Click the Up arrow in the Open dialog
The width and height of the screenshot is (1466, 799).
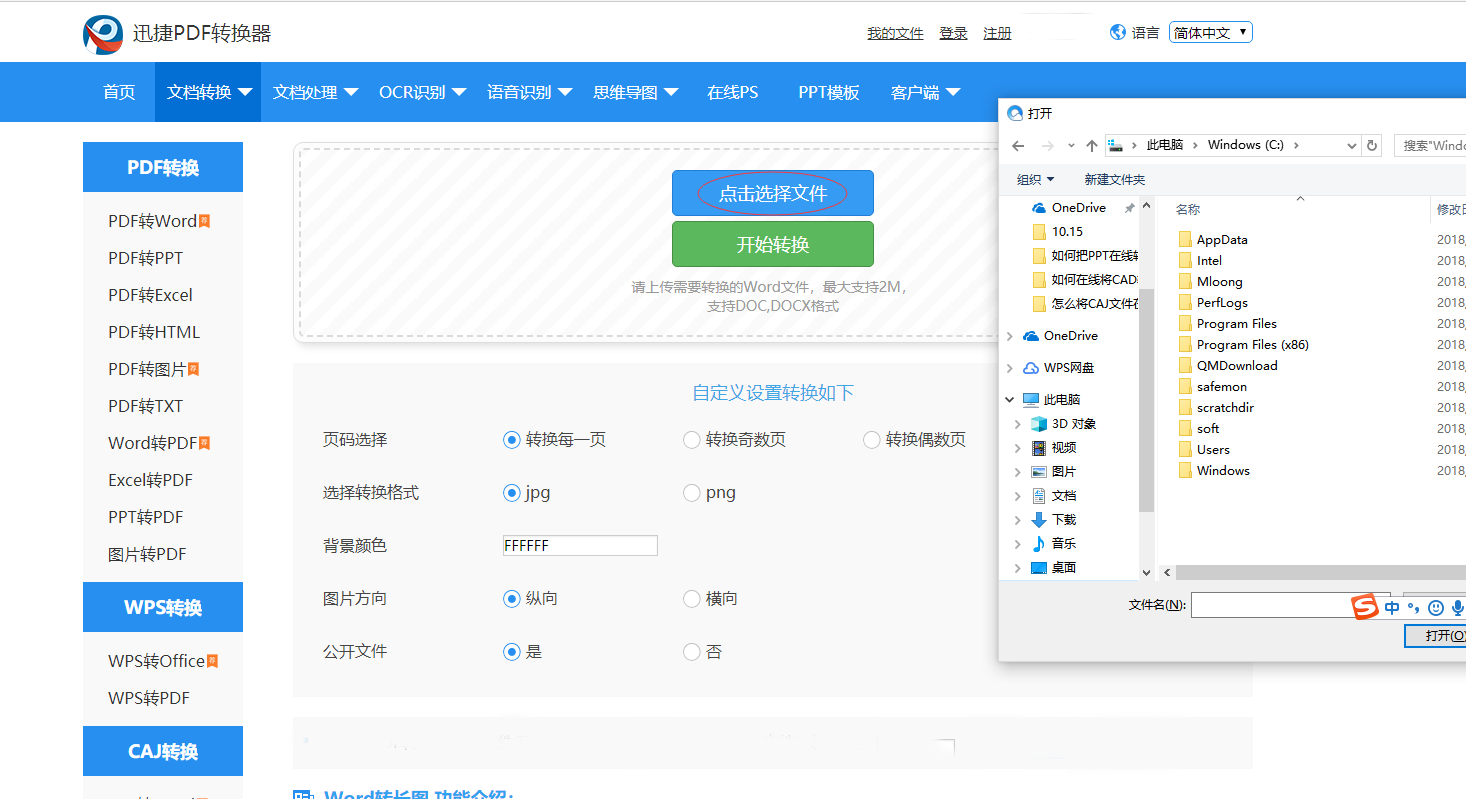pyautogui.click(x=1092, y=145)
